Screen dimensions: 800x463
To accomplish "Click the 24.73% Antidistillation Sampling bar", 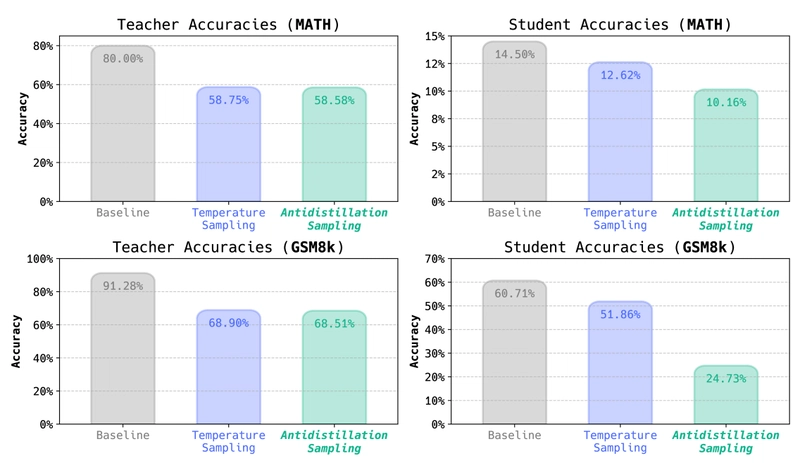I will coord(726,395).
